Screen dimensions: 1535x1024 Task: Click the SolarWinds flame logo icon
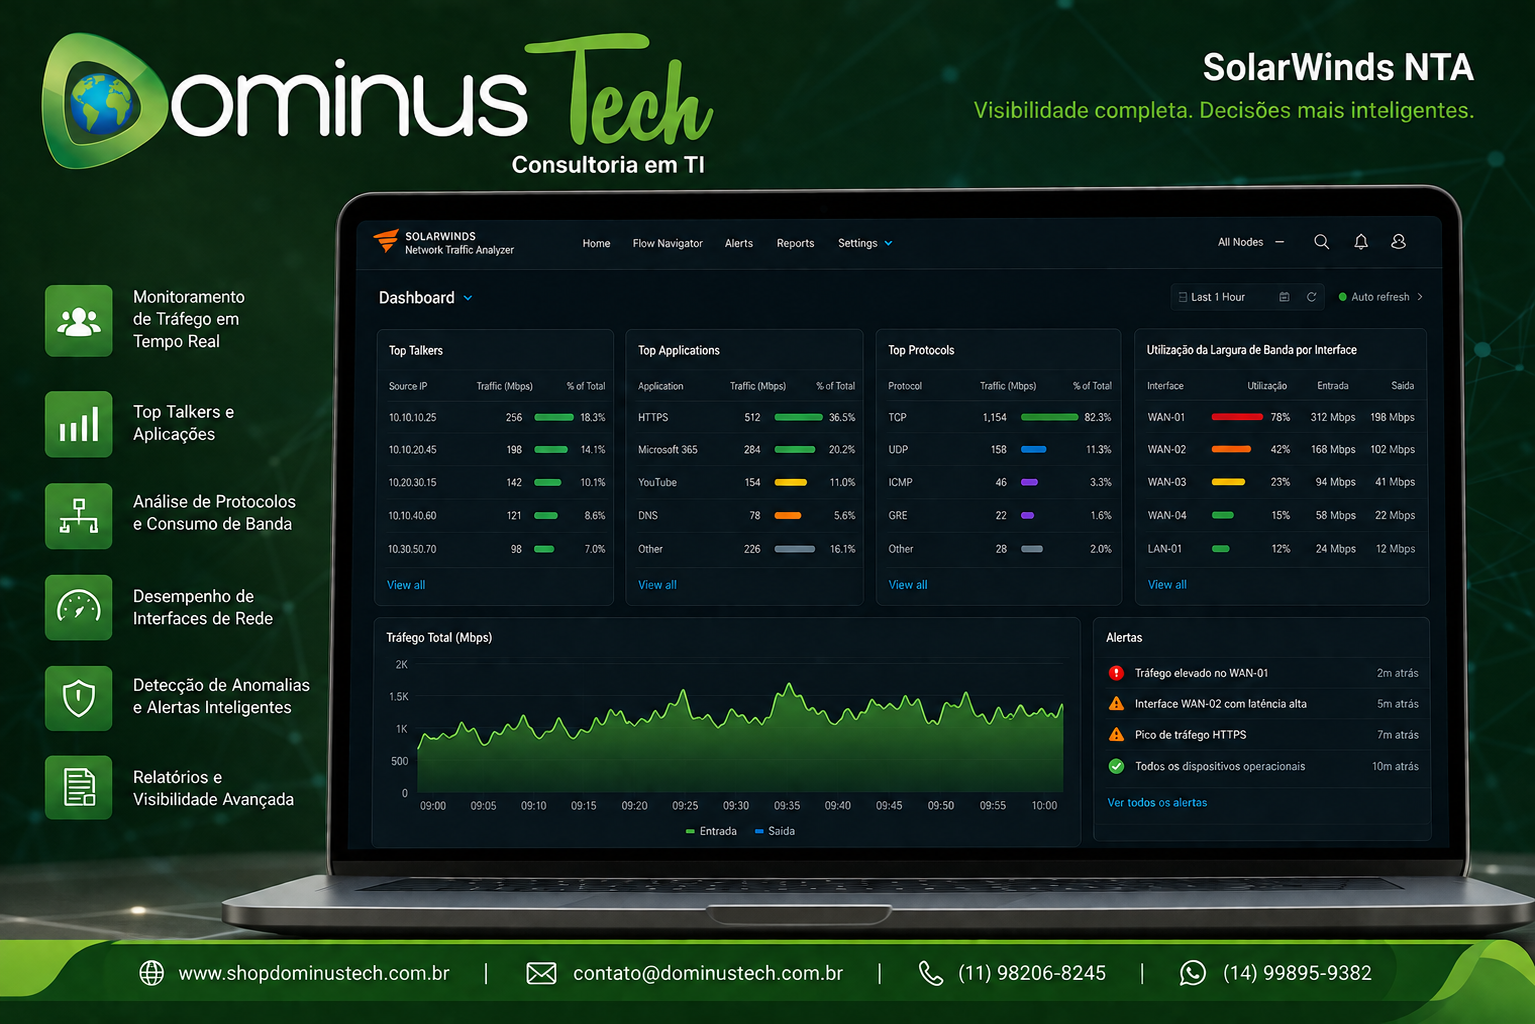coord(386,241)
